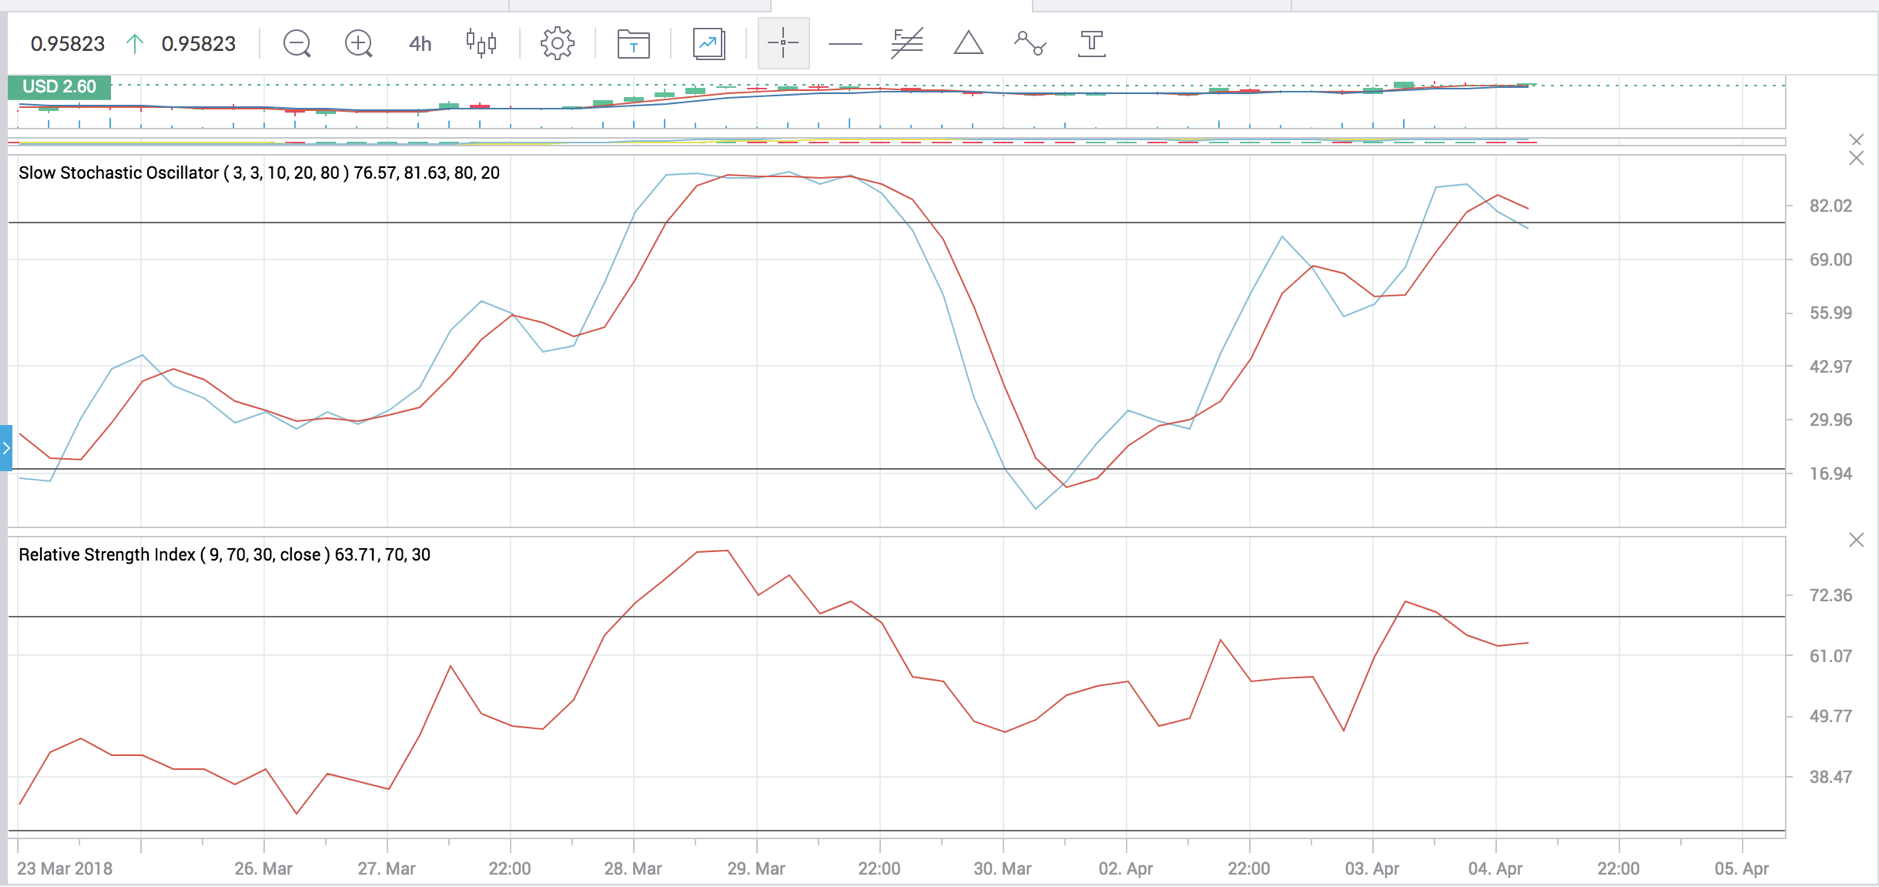Select the text annotation tool
Viewport: 1879px width, 887px height.
(x=1092, y=43)
